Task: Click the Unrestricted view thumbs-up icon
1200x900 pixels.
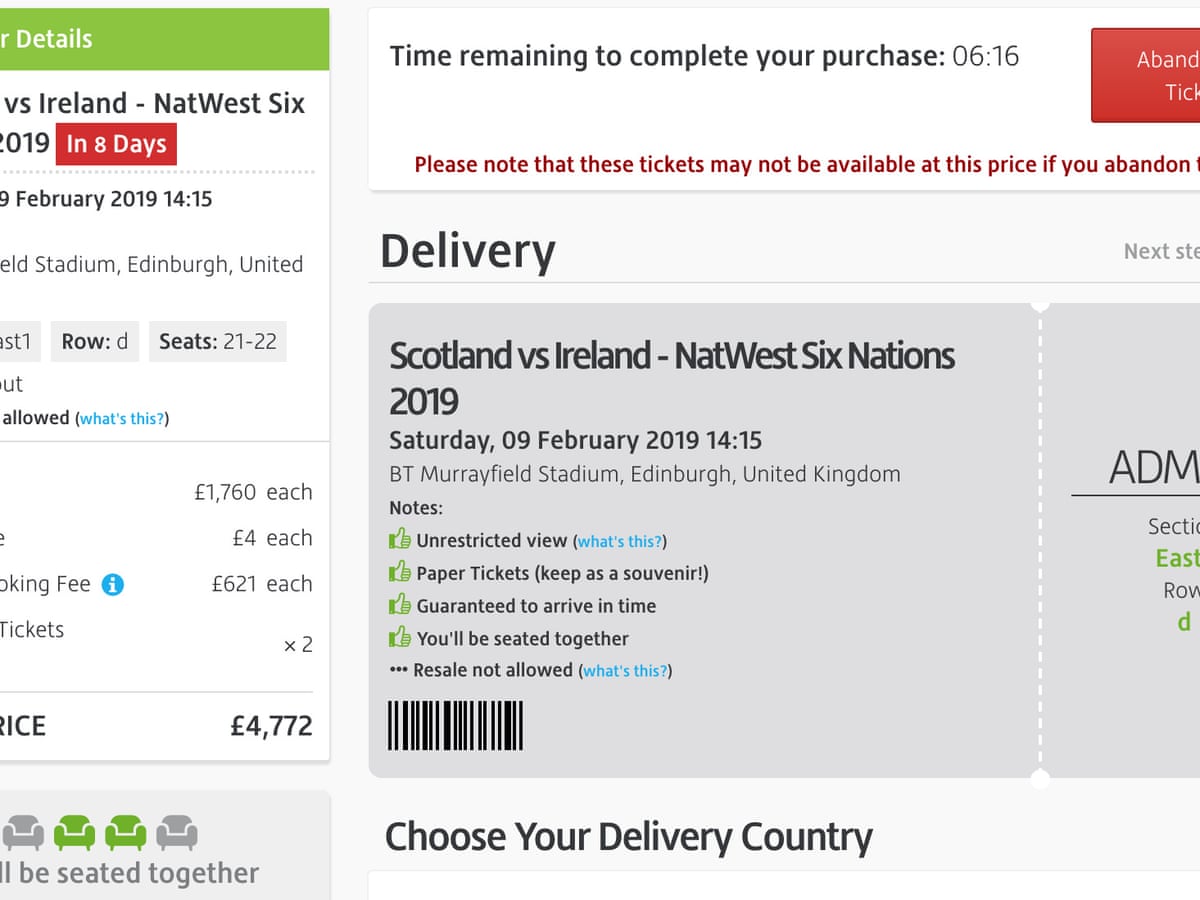Action: pyautogui.click(x=400, y=540)
